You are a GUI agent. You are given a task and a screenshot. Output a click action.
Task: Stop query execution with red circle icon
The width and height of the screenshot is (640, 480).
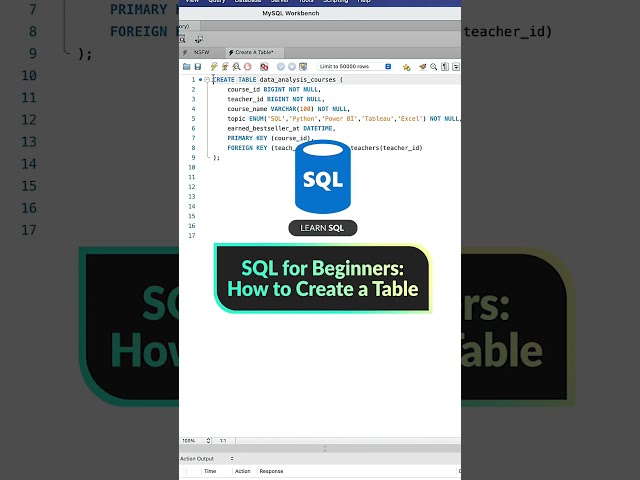click(x=247, y=67)
